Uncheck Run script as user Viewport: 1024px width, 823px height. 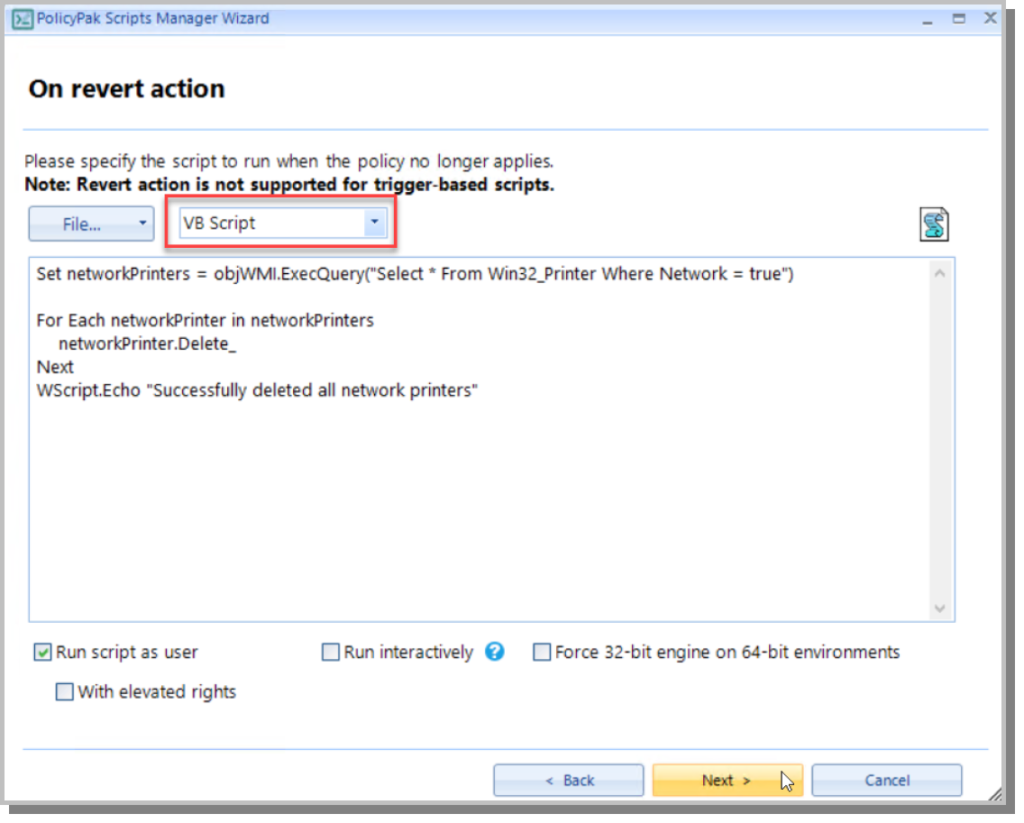coord(42,651)
